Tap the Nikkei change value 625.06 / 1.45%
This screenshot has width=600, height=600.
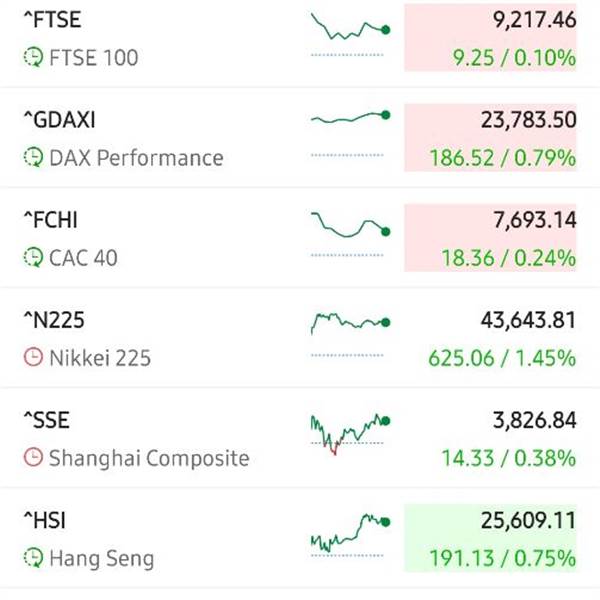(502, 358)
